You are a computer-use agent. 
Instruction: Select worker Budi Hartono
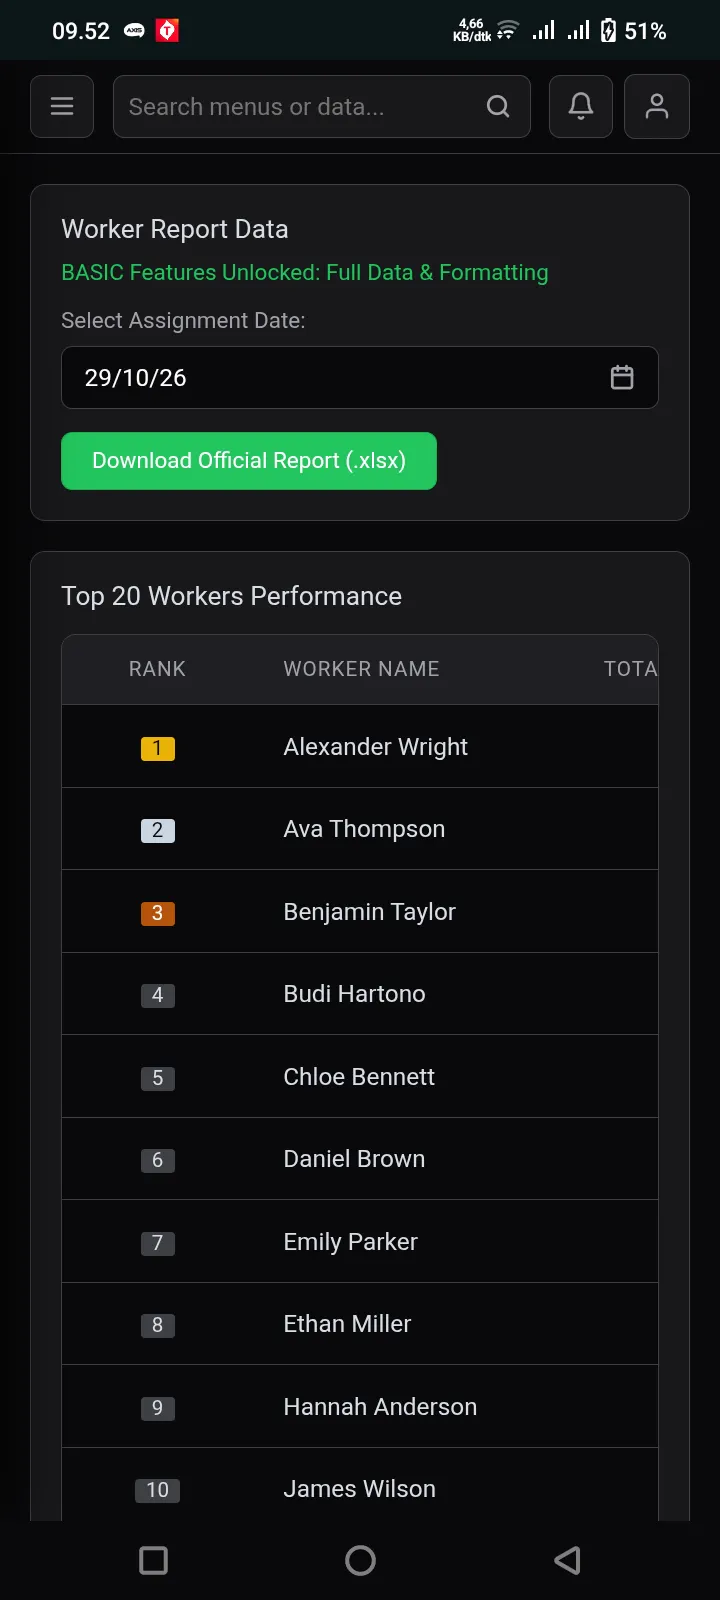click(354, 994)
